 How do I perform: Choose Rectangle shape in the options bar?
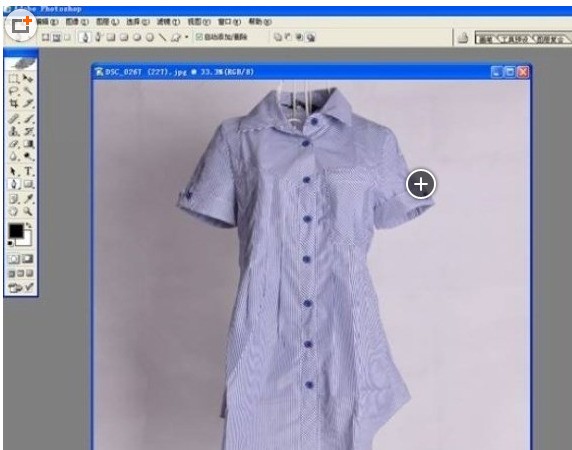[112, 37]
